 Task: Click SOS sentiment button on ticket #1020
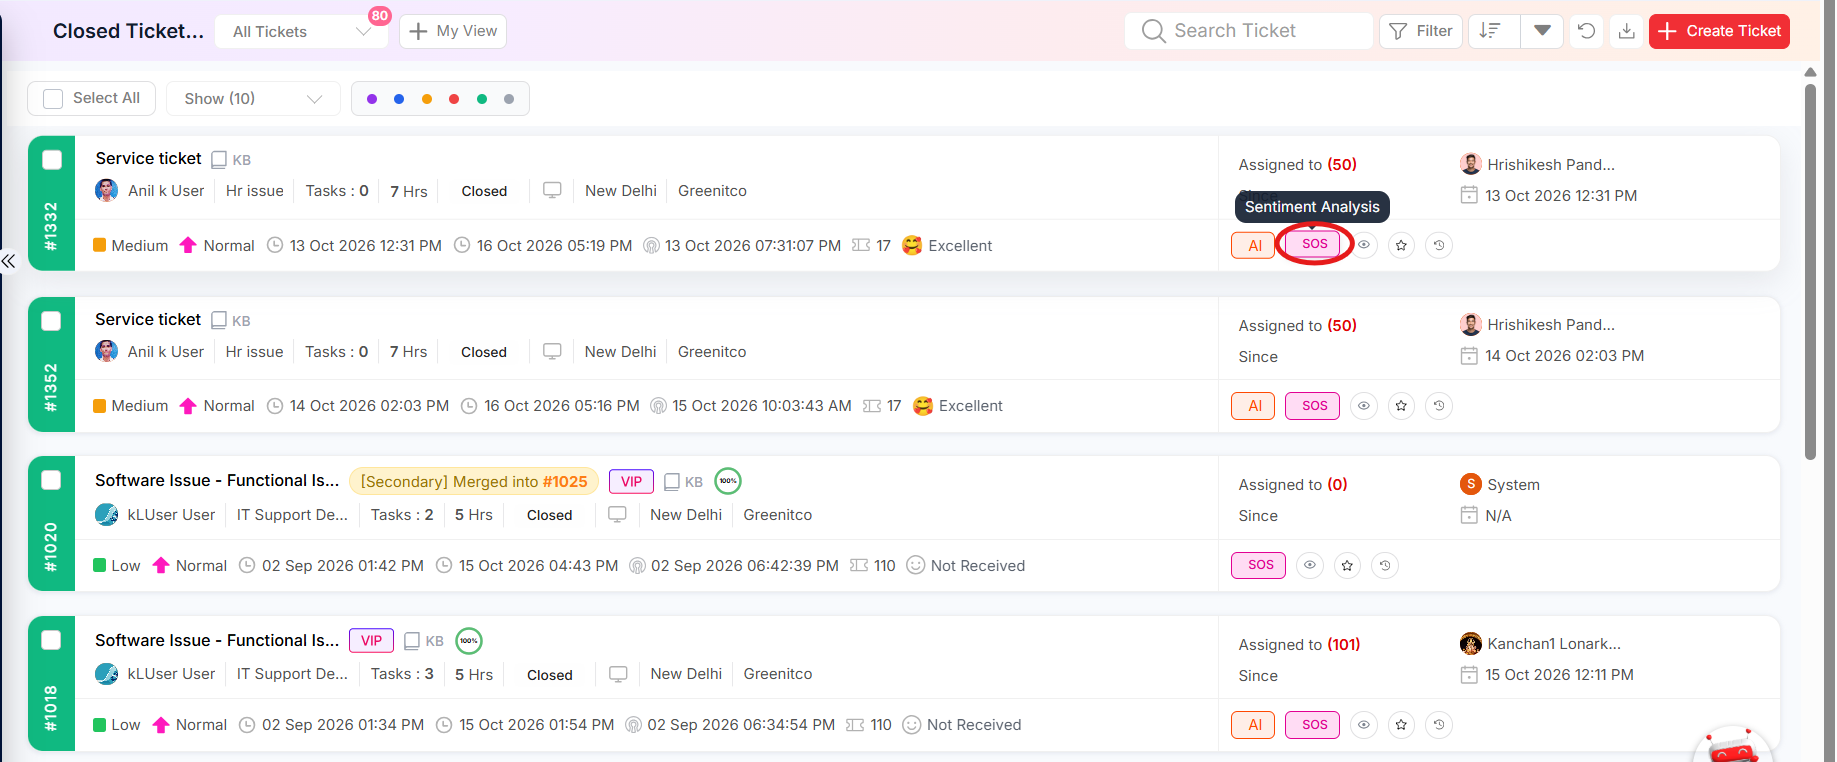[1259, 565]
